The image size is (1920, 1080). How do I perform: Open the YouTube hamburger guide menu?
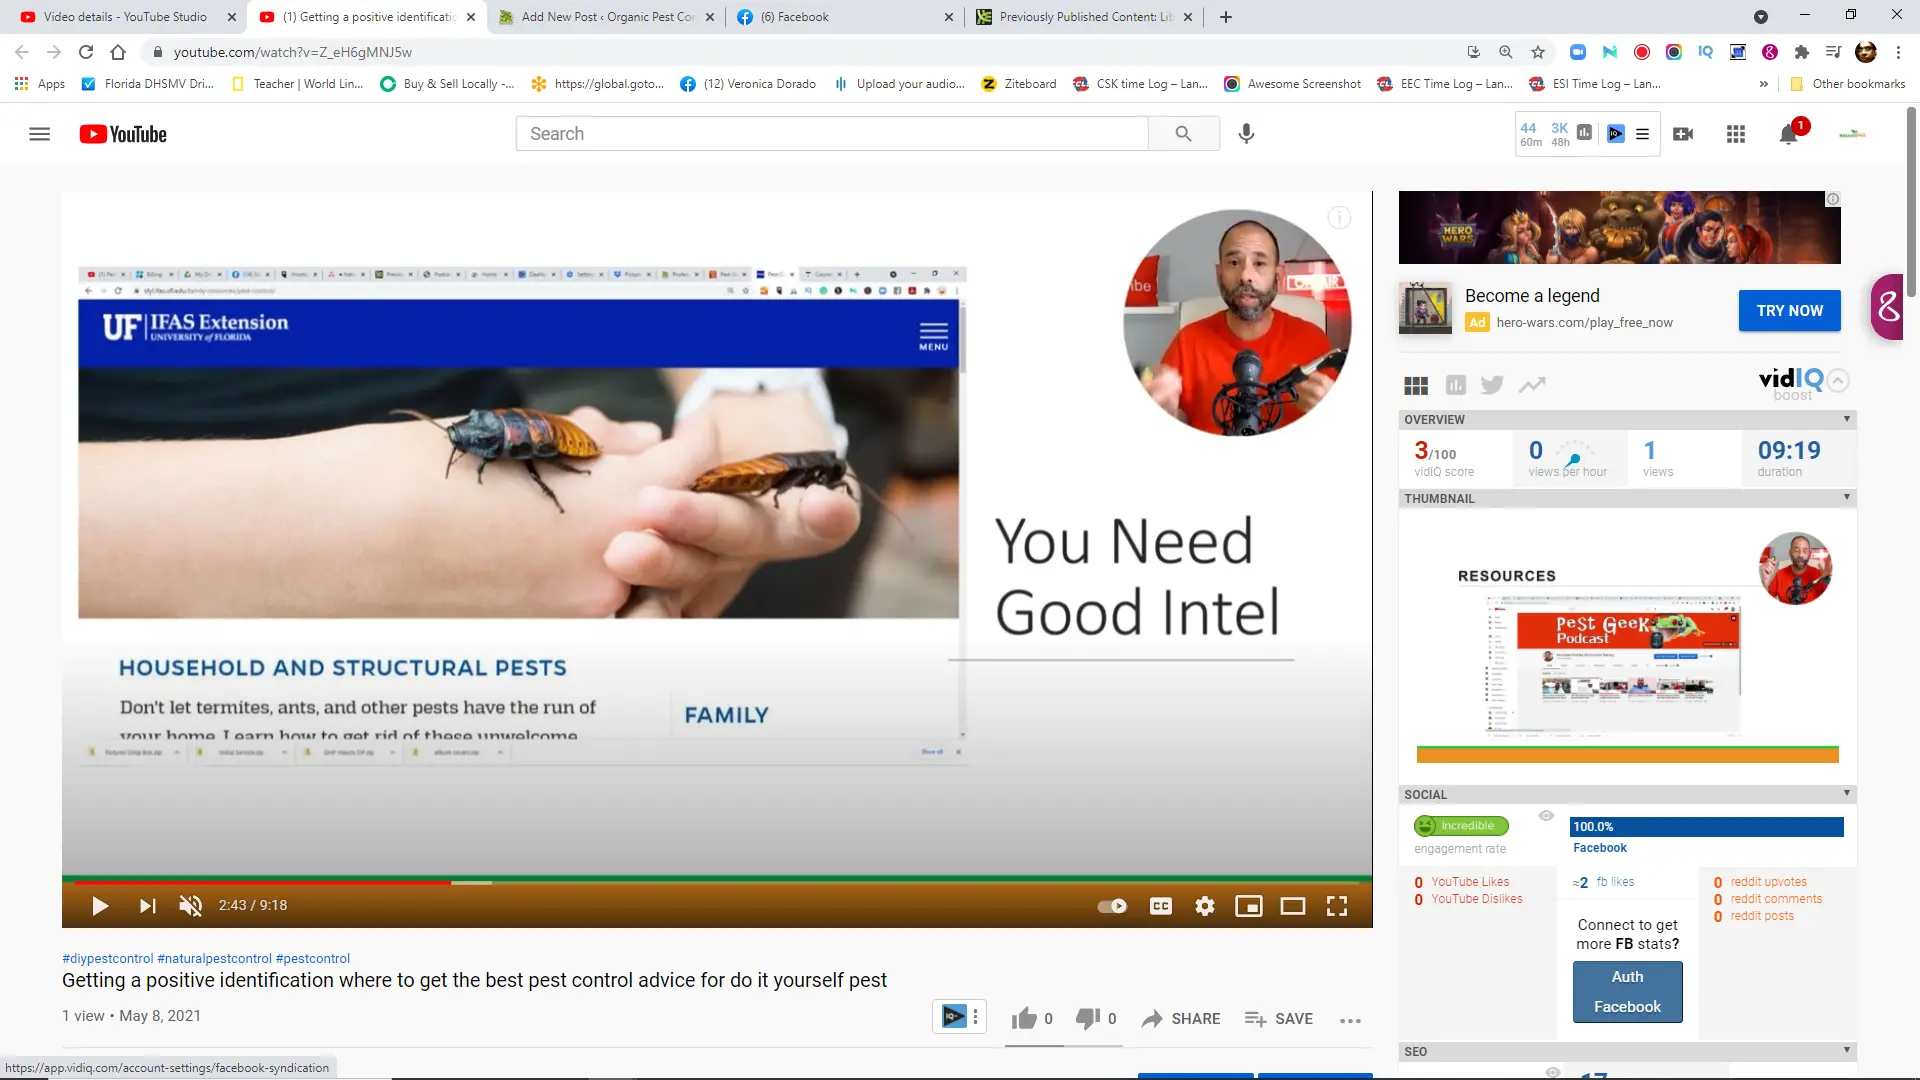click(40, 134)
